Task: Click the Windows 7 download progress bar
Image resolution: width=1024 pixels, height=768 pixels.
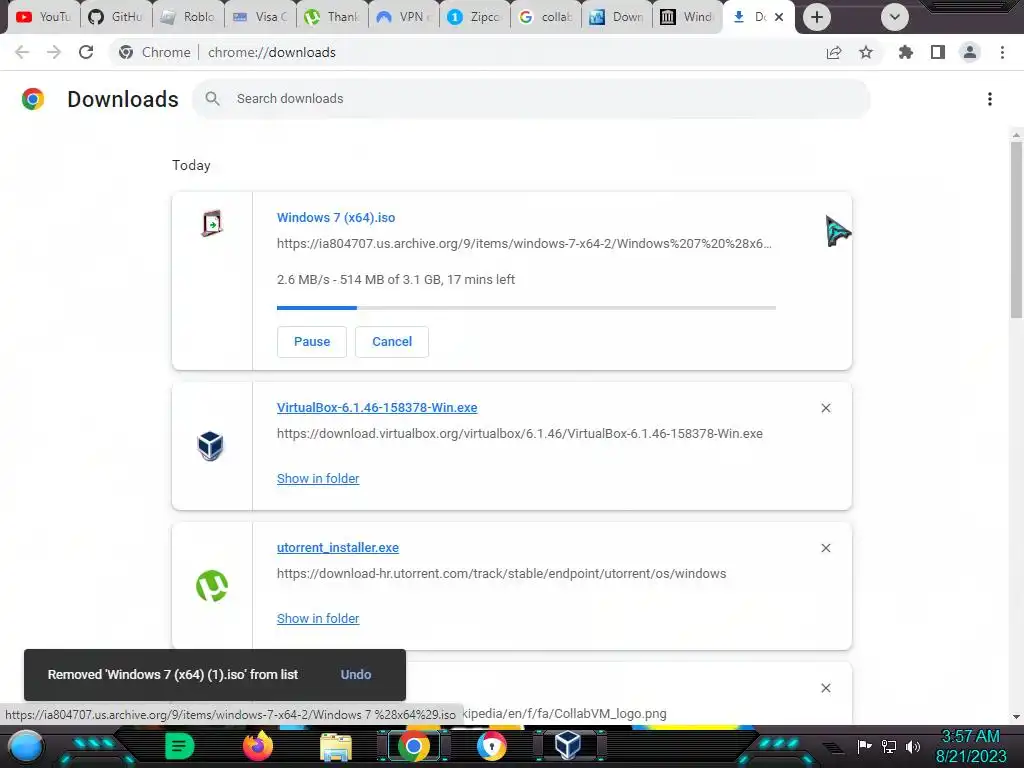Action: click(526, 308)
